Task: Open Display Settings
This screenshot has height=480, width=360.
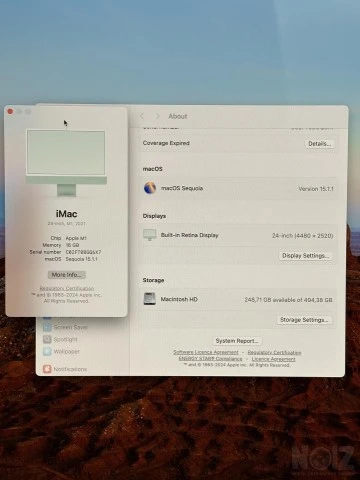Action: [305, 256]
